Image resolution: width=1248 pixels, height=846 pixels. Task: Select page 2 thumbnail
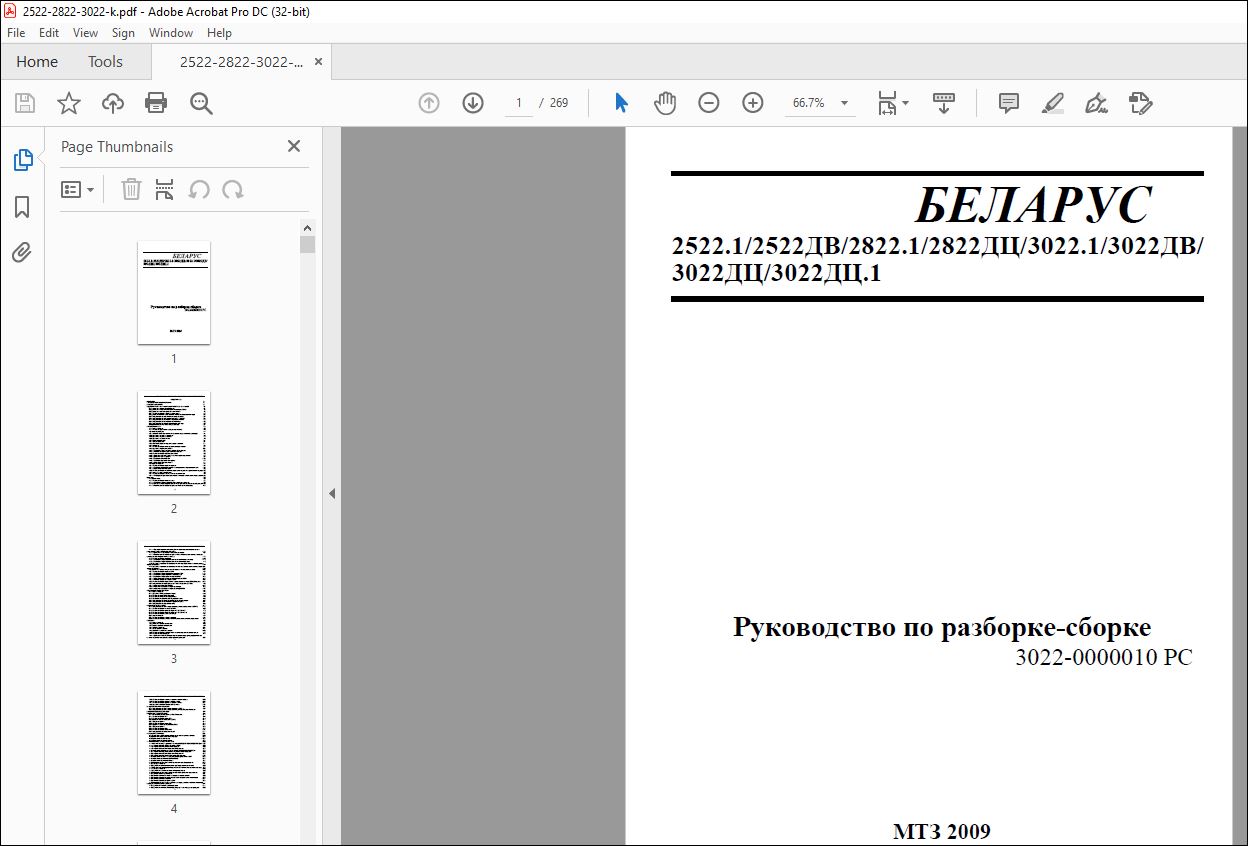[174, 443]
